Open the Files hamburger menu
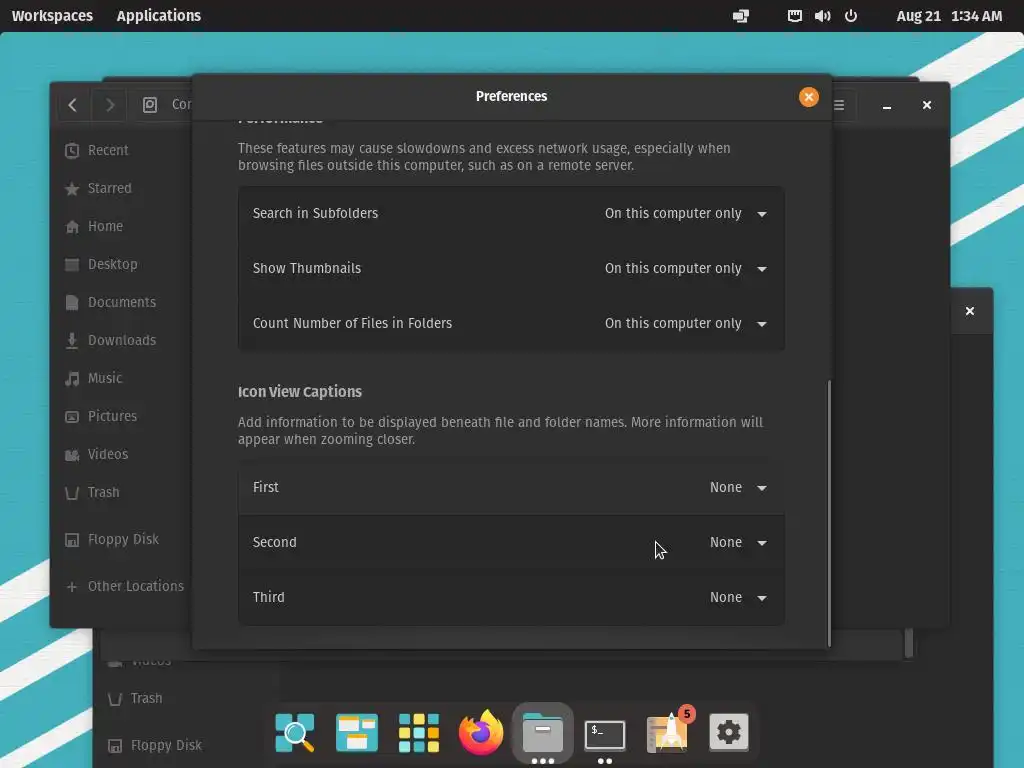 [839, 105]
